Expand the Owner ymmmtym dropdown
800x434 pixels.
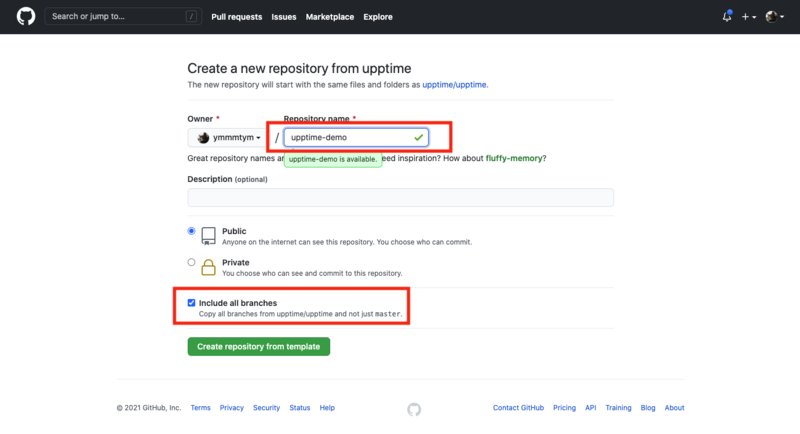click(227, 138)
